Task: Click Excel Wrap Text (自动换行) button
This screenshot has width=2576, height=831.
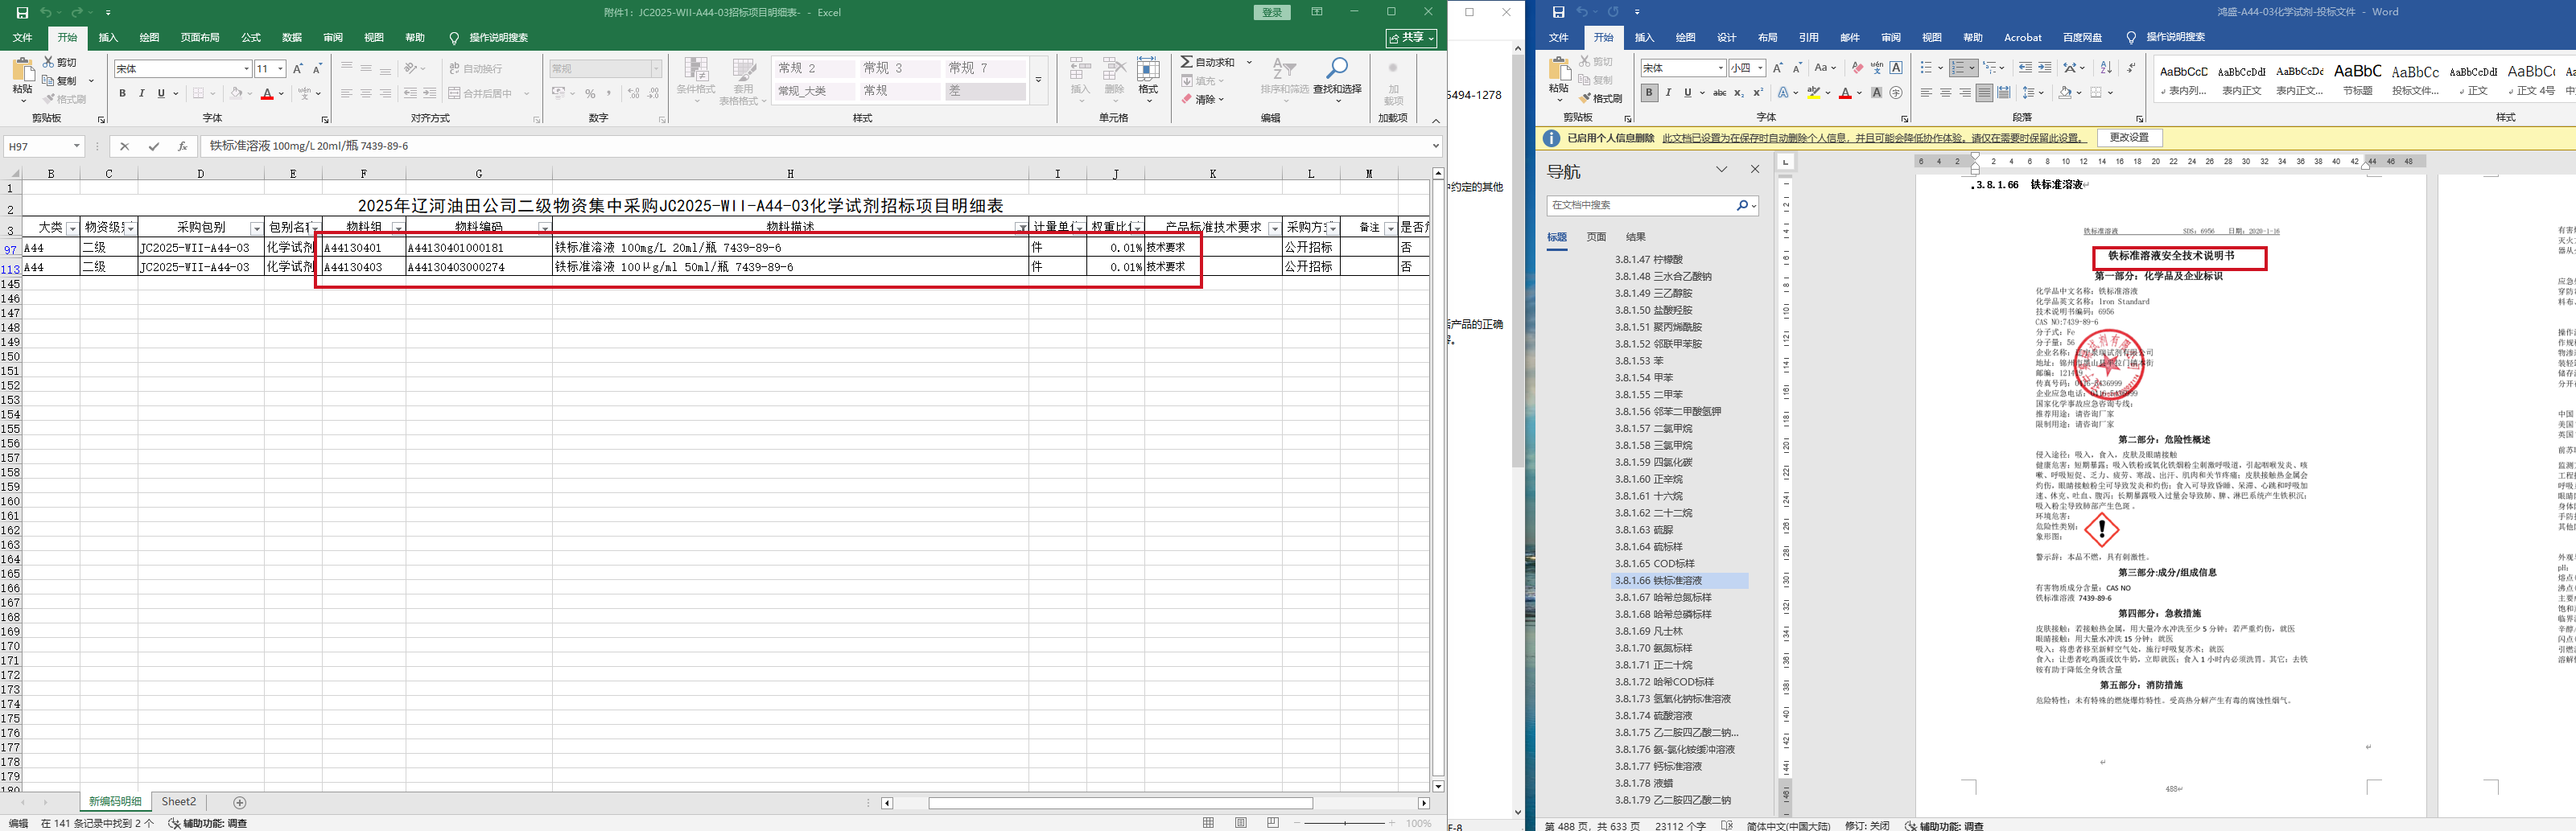Action: [x=476, y=69]
